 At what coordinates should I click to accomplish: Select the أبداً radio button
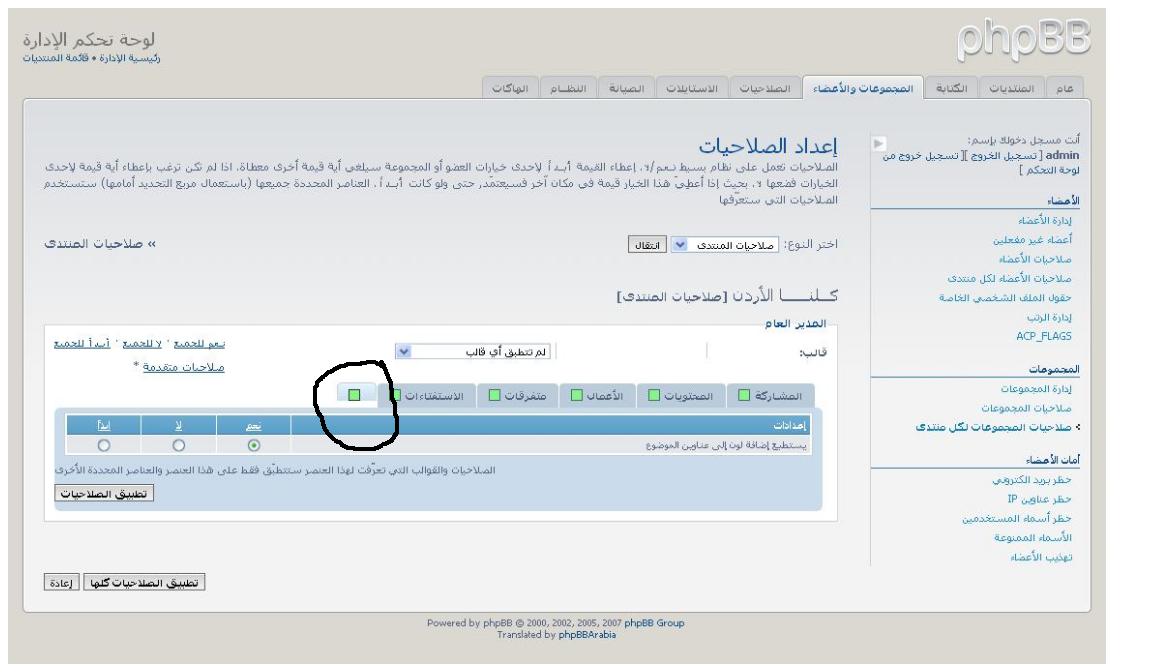click(102, 445)
